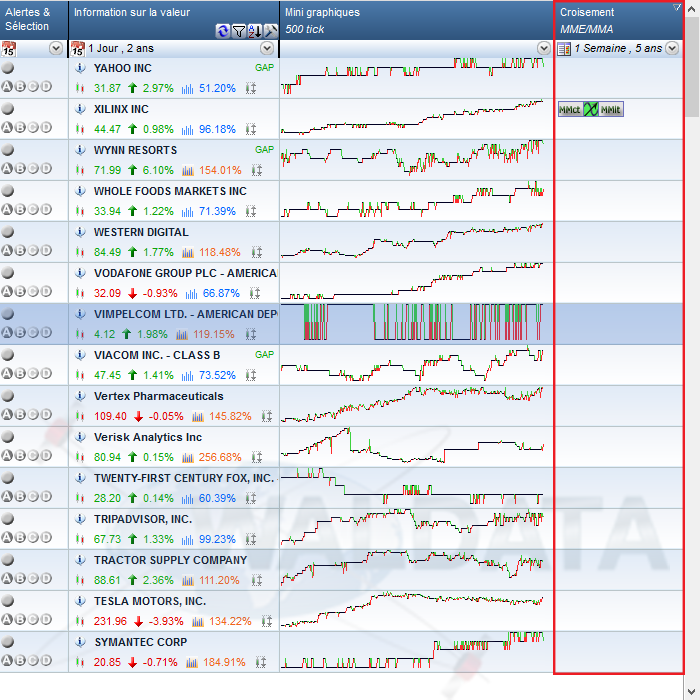The width and height of the screenshot is (700, 700).
Task: Click the scroll up arrow
Action: coord(693,9)
